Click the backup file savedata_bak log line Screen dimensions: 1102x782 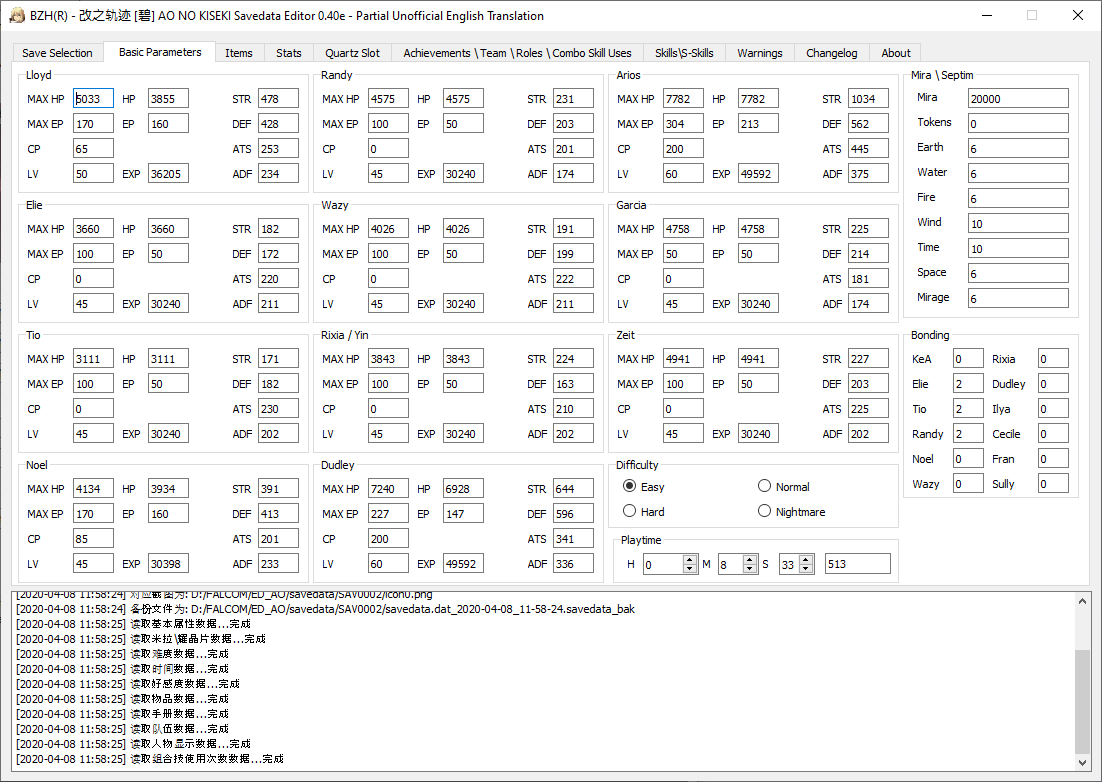point(325,608)
